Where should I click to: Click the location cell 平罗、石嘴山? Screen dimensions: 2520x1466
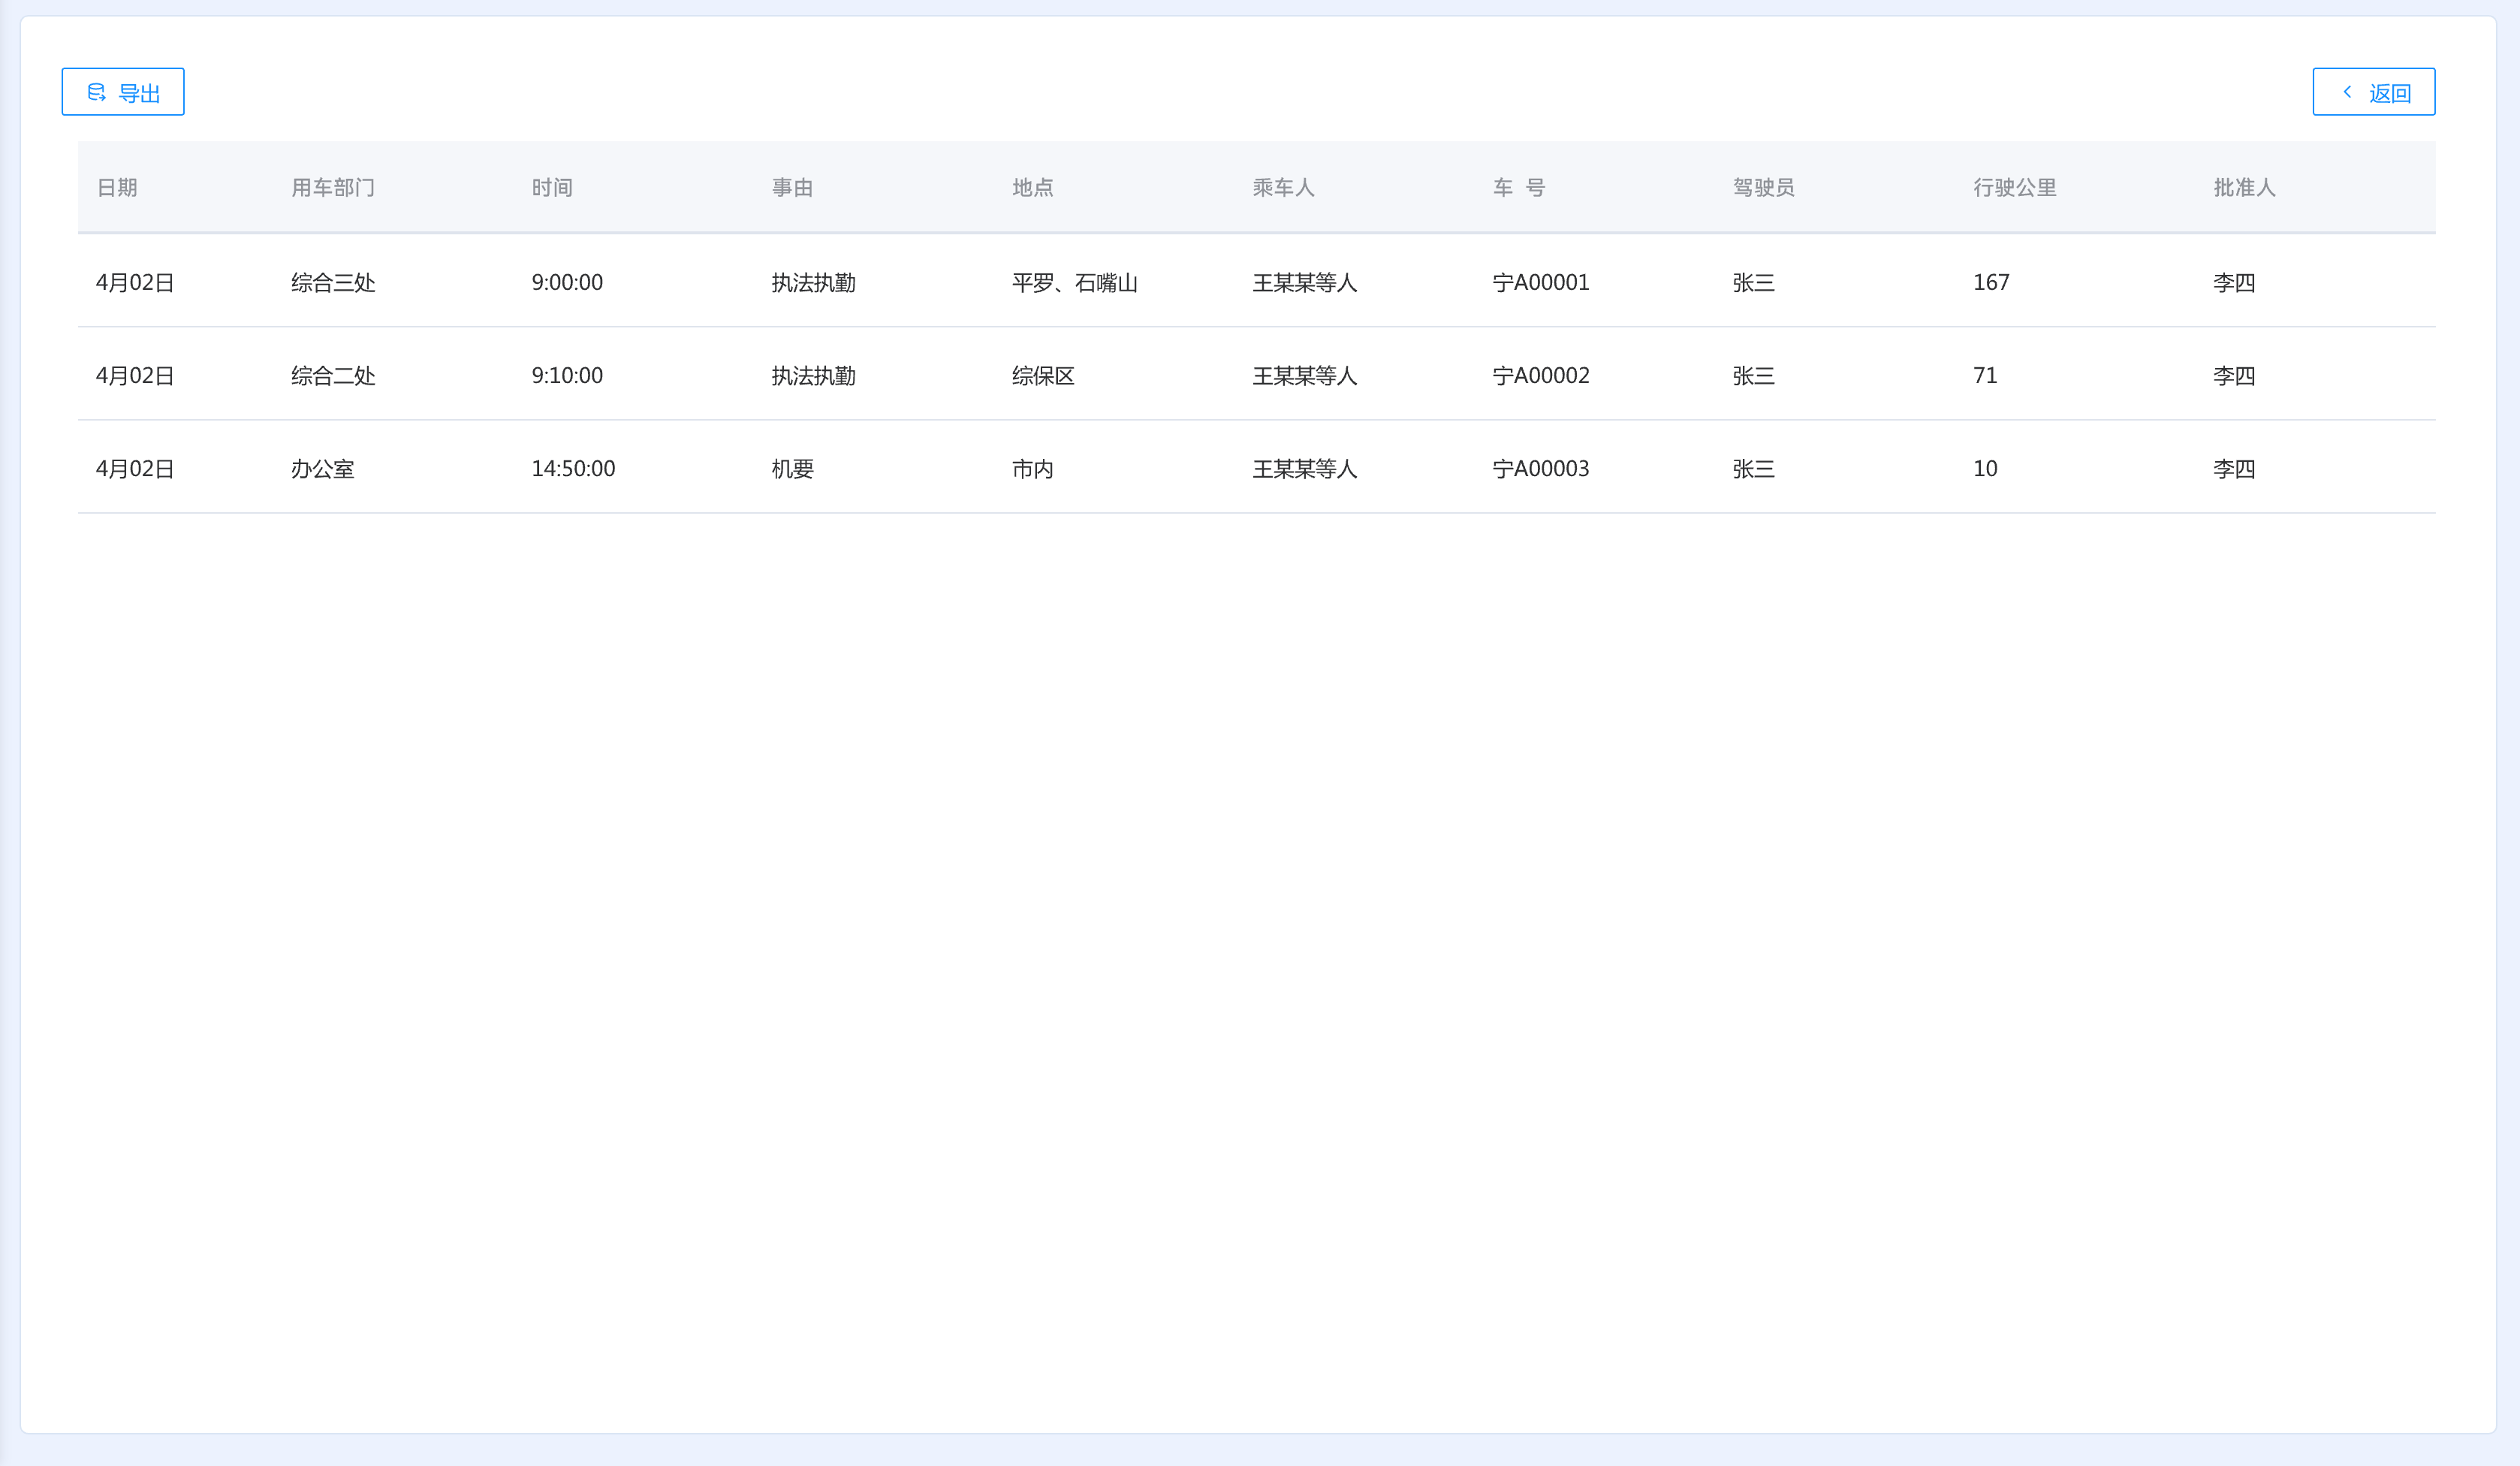(x=1074, y=283)
